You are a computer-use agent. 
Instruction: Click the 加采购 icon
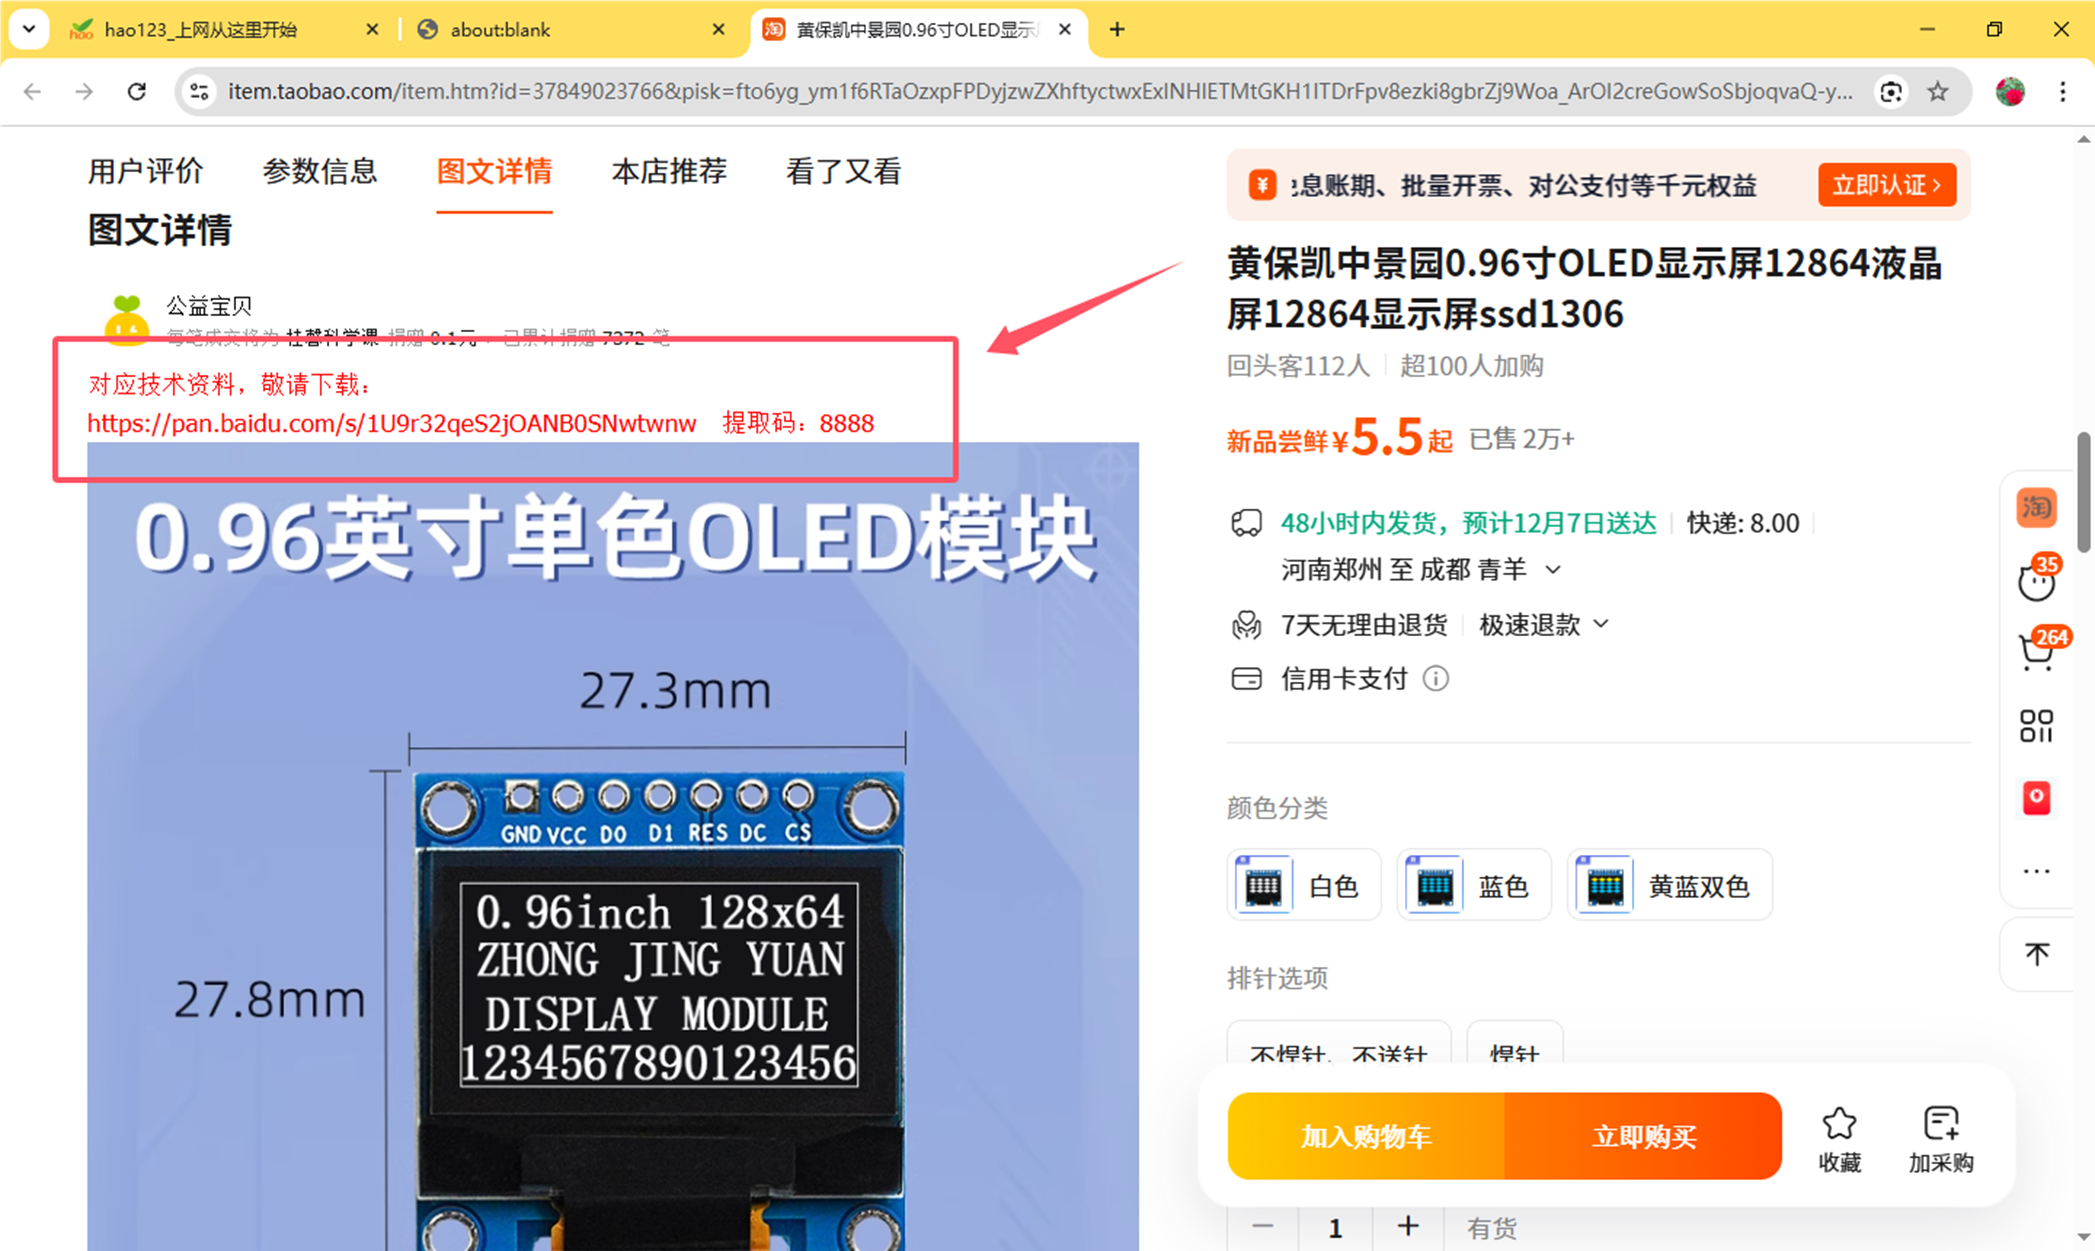(x=1940, y=1125)
